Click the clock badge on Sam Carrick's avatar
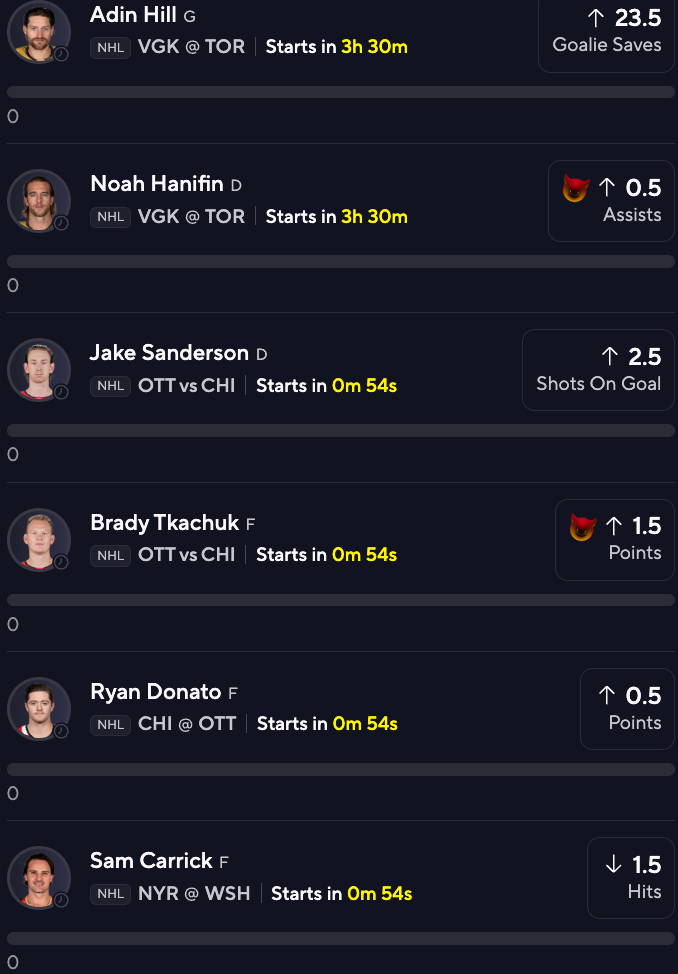Image resolution: width=678 pixels, height=974 pixels. tap(61, 899)
